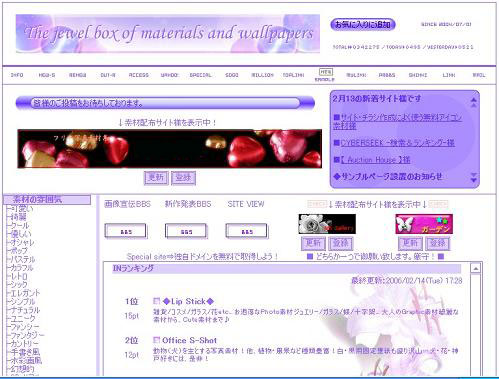The image size is (499, 379).
Task: Open the pink butterfly ガーデン banner
Action: (424, 224)
